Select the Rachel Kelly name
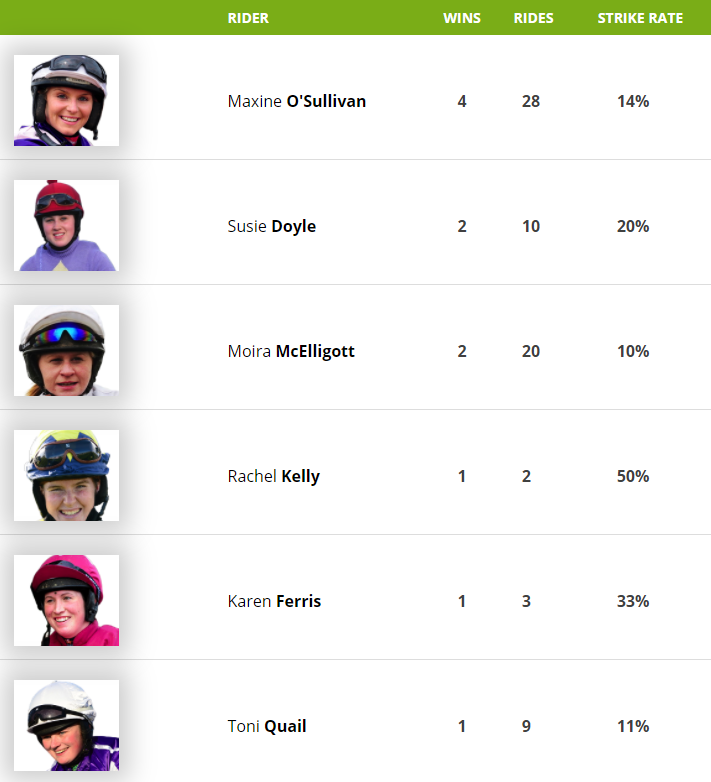 pos(273,476)
